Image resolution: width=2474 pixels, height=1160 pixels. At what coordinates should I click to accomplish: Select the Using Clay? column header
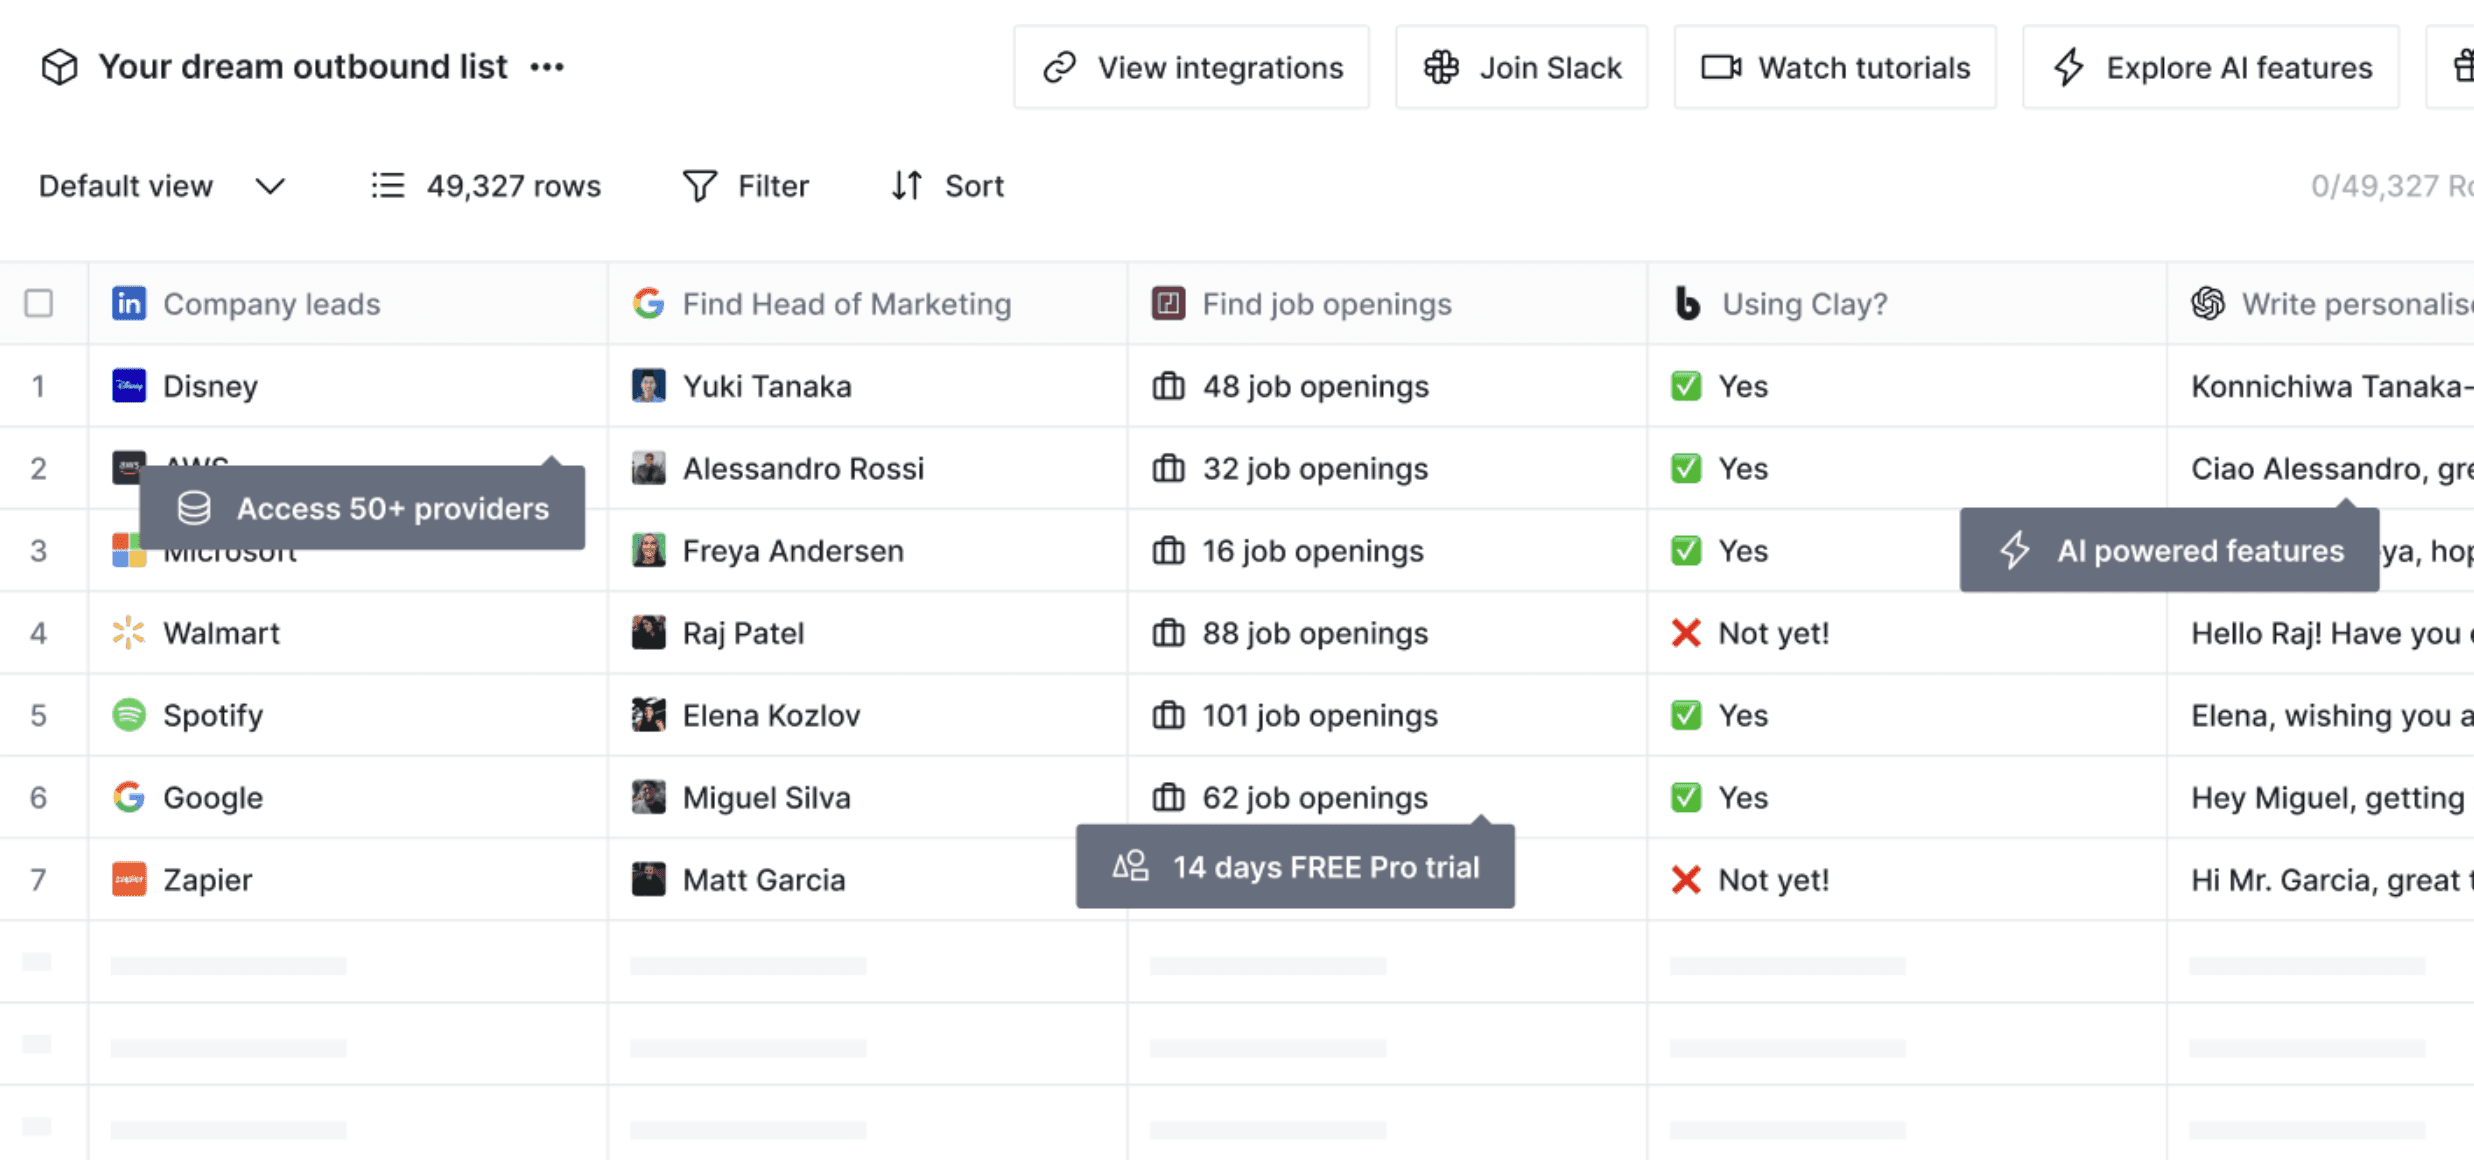(x=1907, y=303)
